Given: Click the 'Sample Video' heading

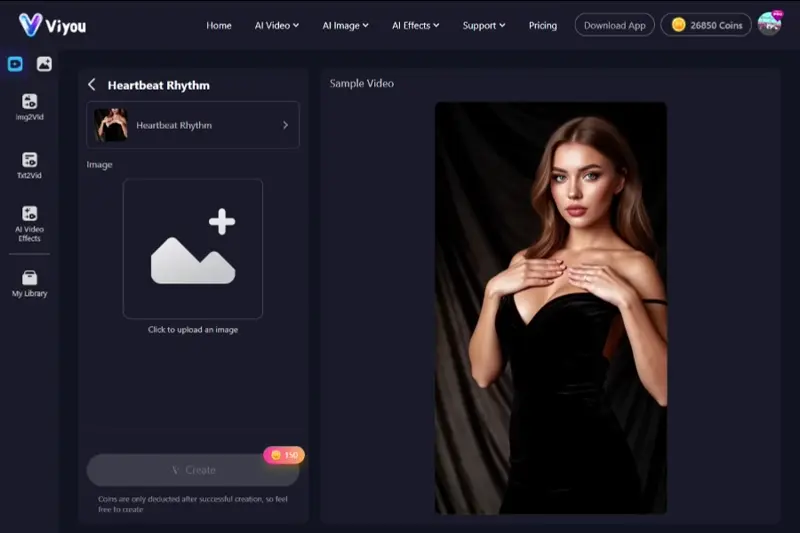Looking at the screenshot, I should pos(362,83).
